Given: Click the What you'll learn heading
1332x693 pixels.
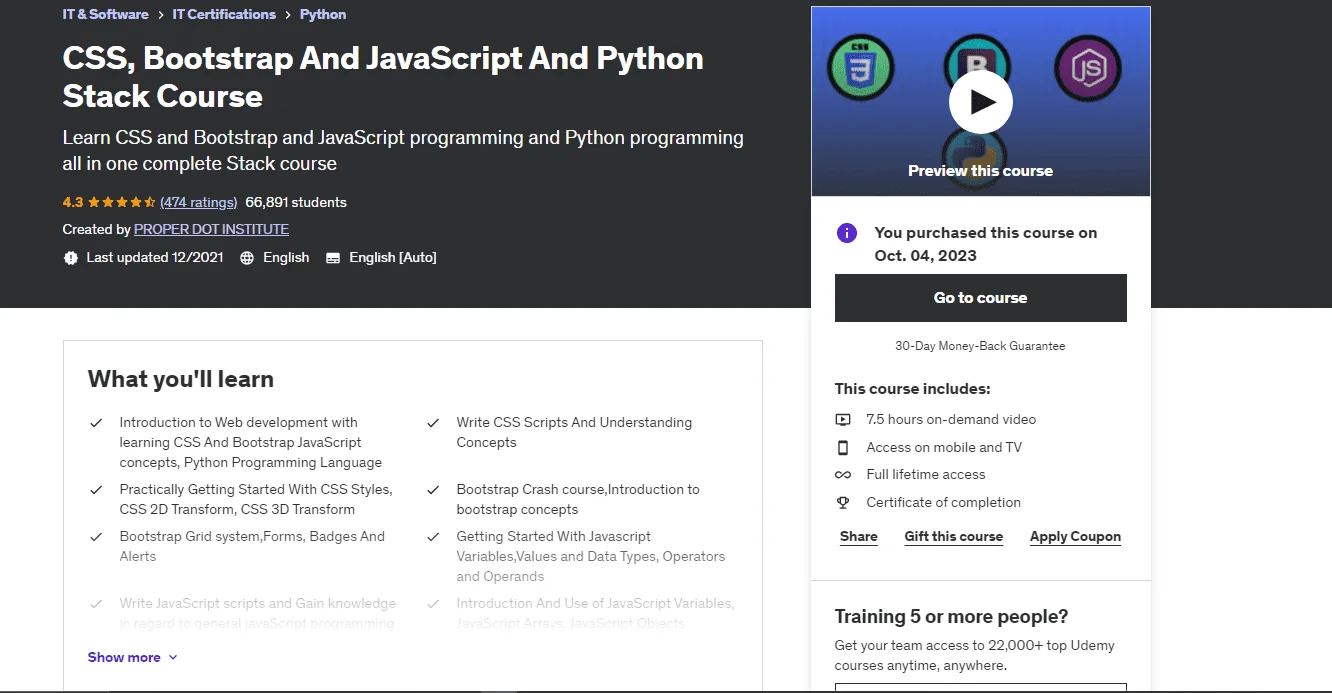Looking at the screenshot, I should pos(181,379).
